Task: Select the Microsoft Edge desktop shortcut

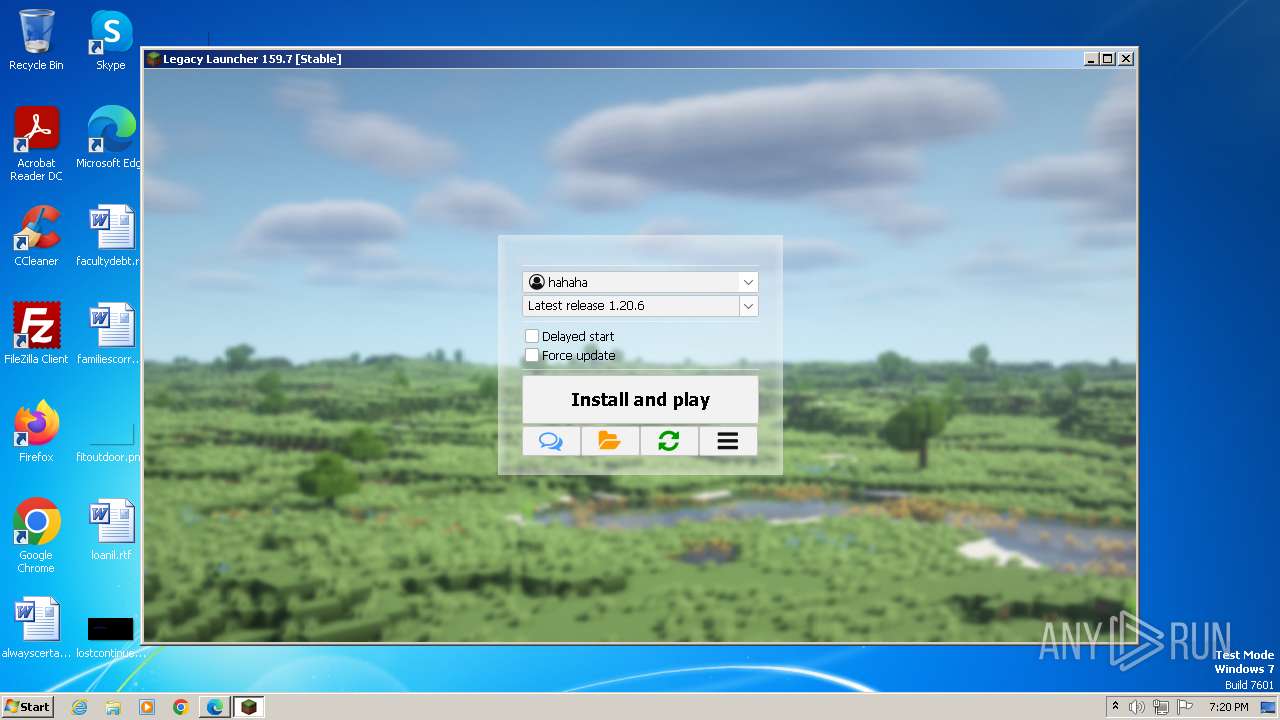Action: coord(111,138)
